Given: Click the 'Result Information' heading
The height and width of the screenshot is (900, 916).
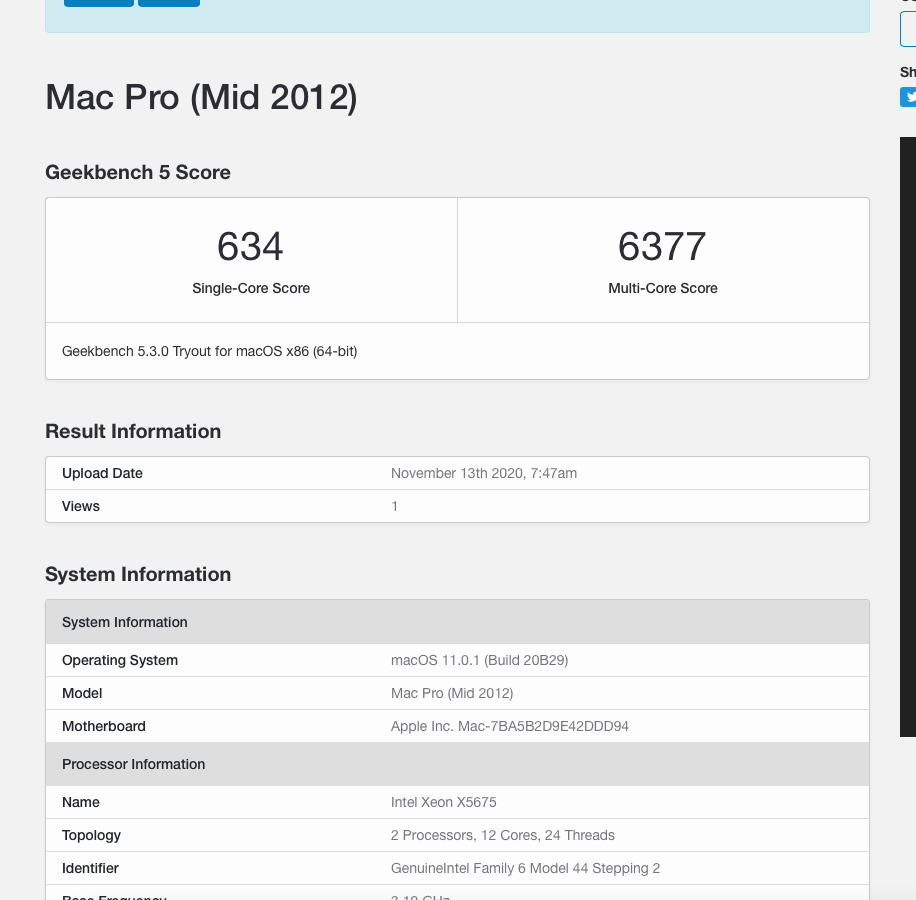Looking at the screenshot, I should pos(133,431).
